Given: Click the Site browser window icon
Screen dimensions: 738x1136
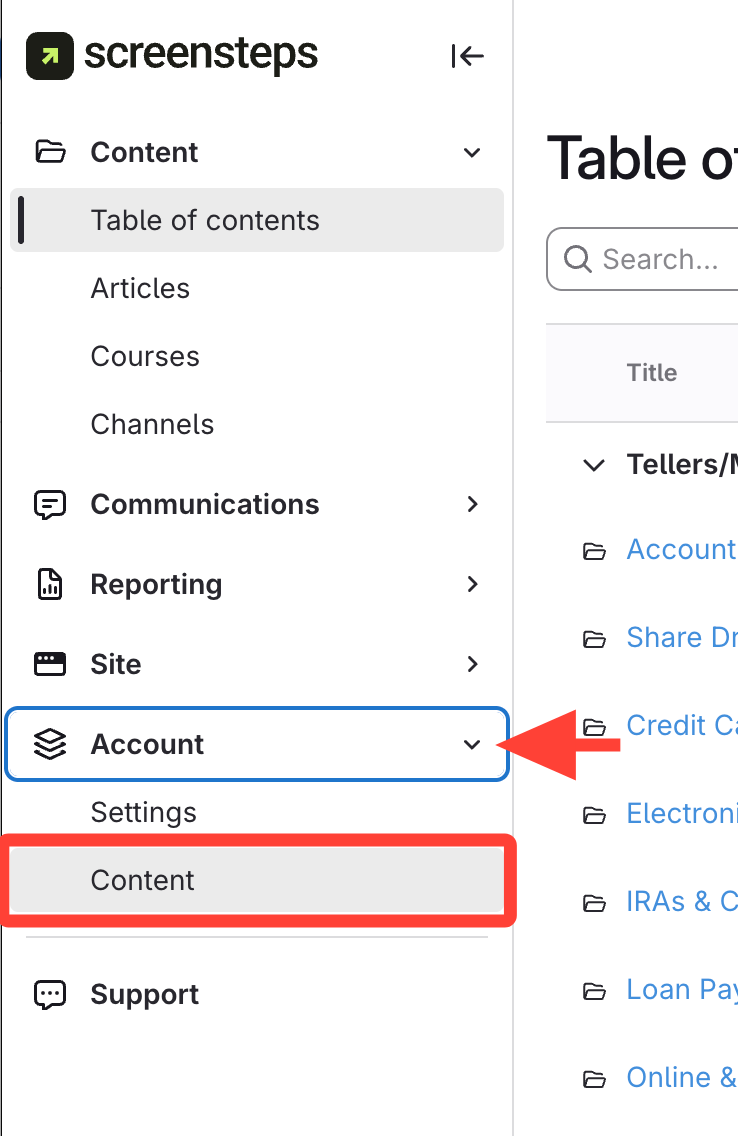Looking at the screenshot, I should point(50,664).
